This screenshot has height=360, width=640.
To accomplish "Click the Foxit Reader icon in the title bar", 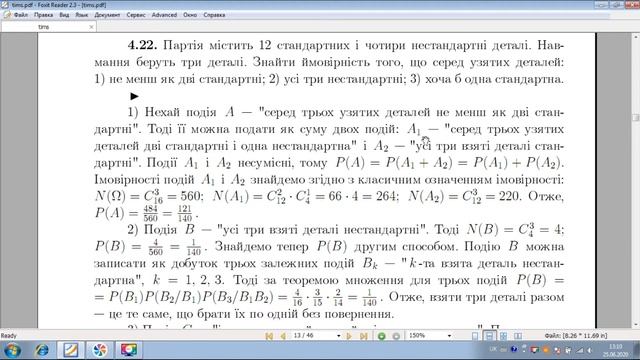I will (x=5, y=5).
